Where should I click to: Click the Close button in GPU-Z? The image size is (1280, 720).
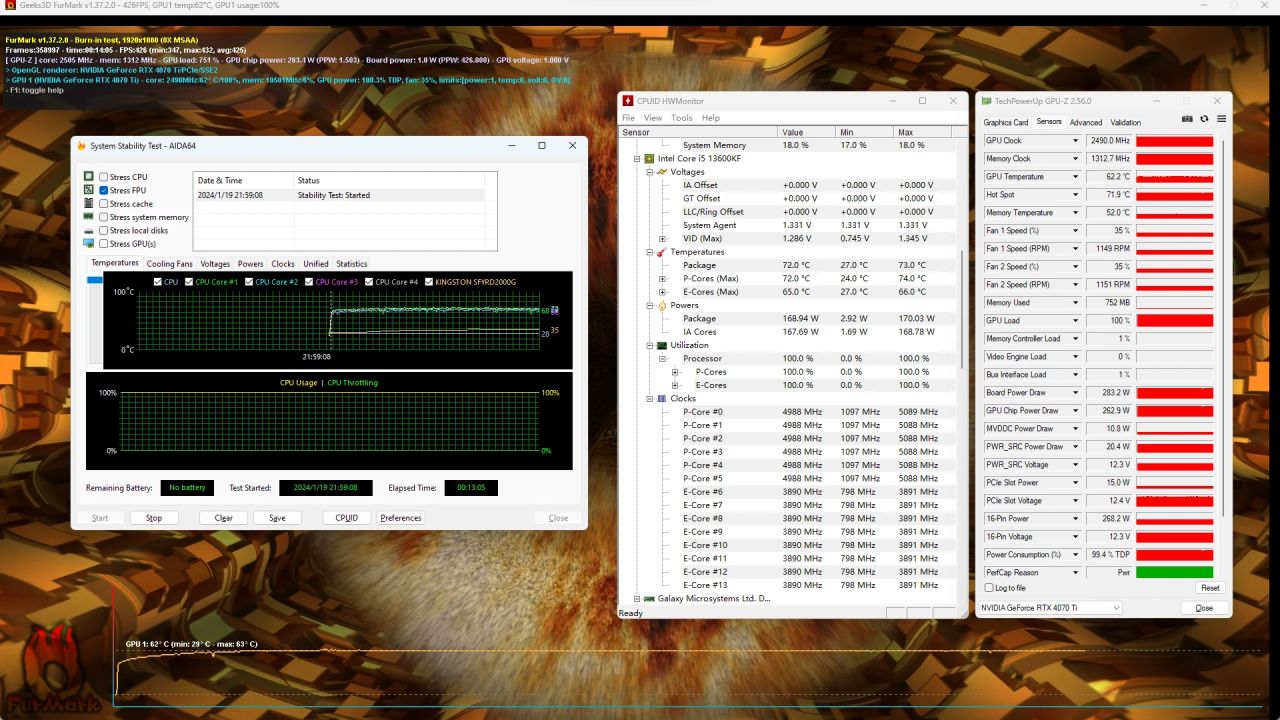[1204, 608]
